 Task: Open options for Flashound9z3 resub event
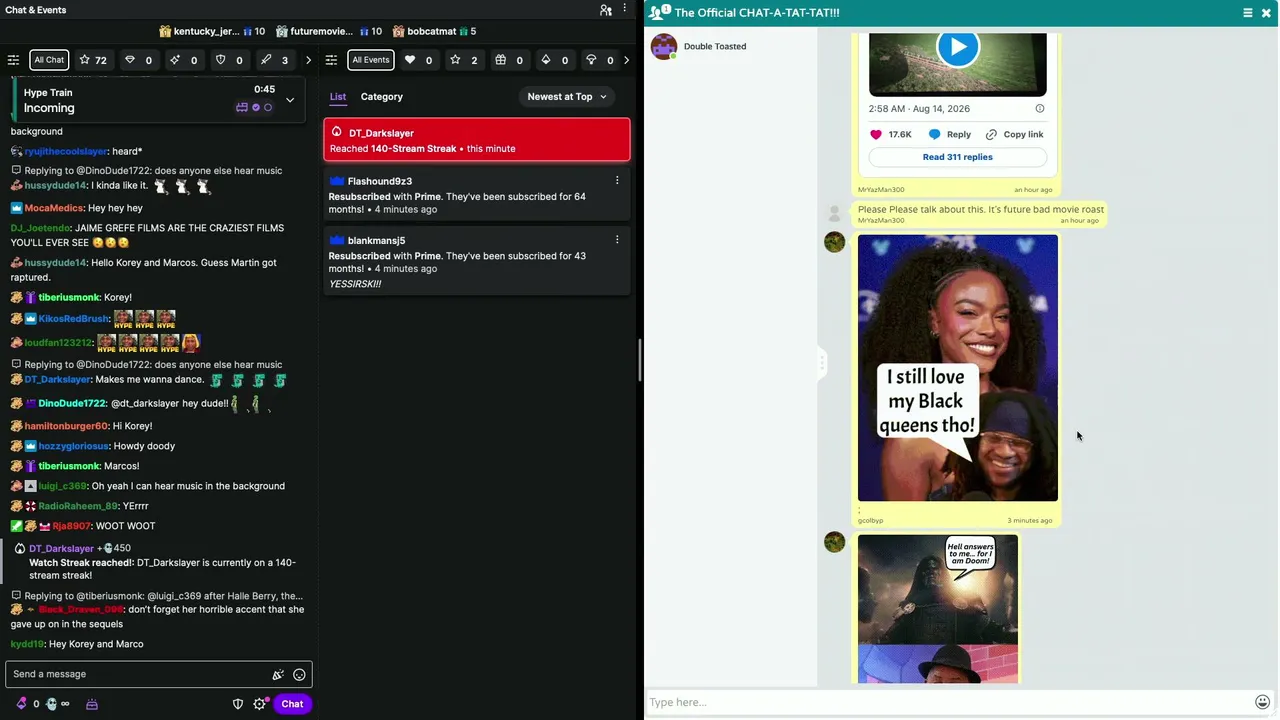[x=617, y=181]
